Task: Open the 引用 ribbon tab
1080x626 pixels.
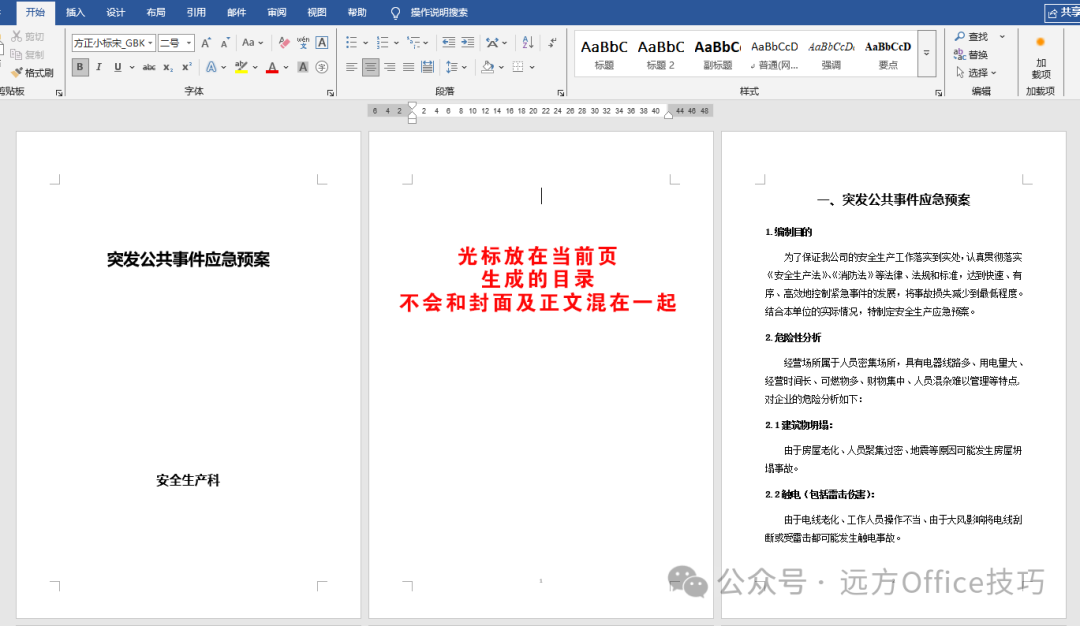Action: click(x=196, y=12)
